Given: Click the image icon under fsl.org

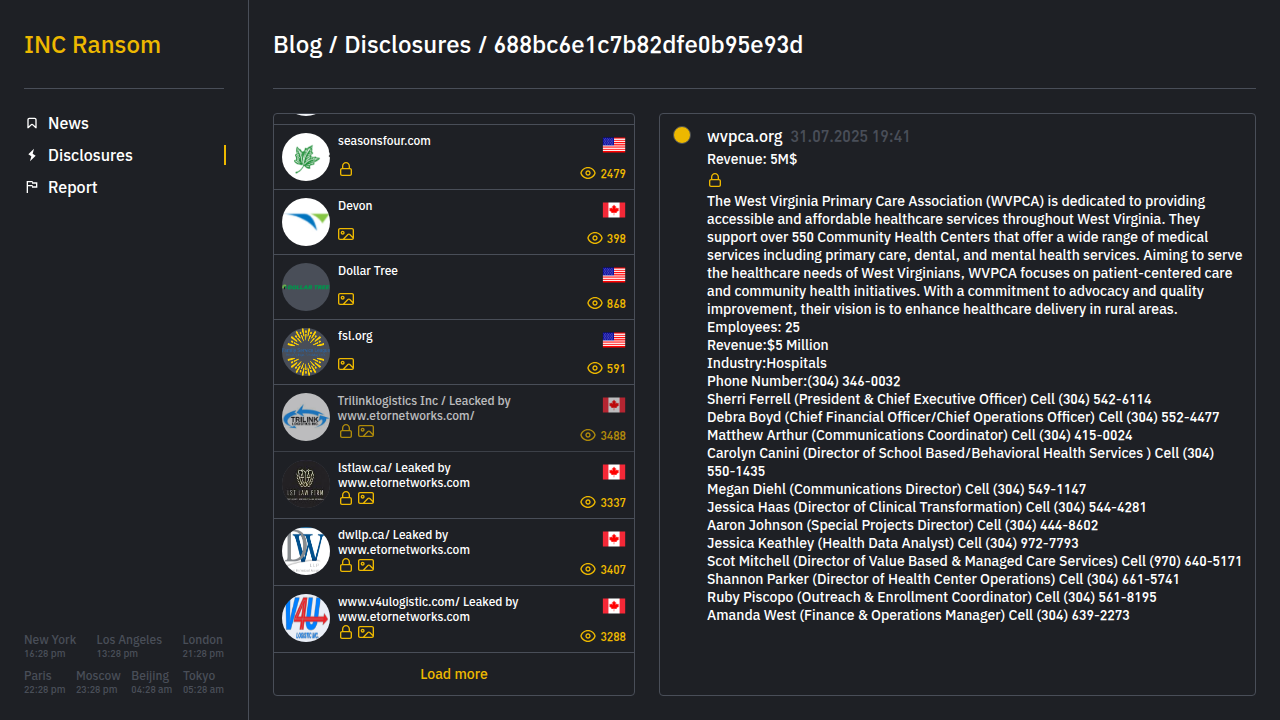Looking at the screenshot, I should [x=346, y=364].
